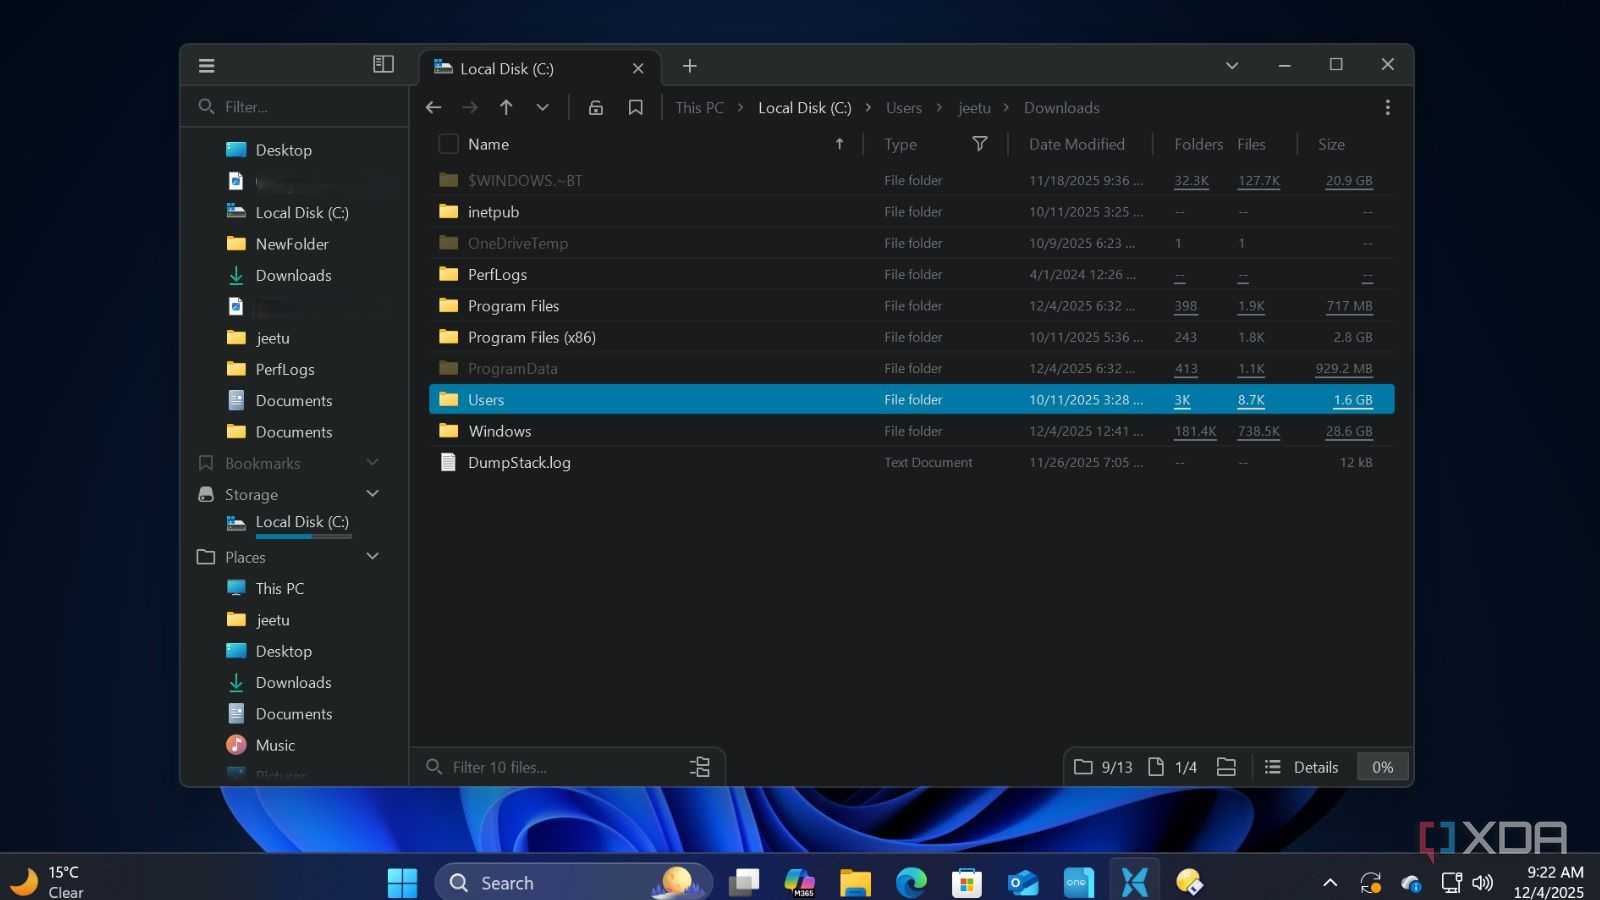The width and height of the screenshot is (1600, 900).
Task: Jump to jeetu in the breadcrumb
Action: [x=974, y=107]
